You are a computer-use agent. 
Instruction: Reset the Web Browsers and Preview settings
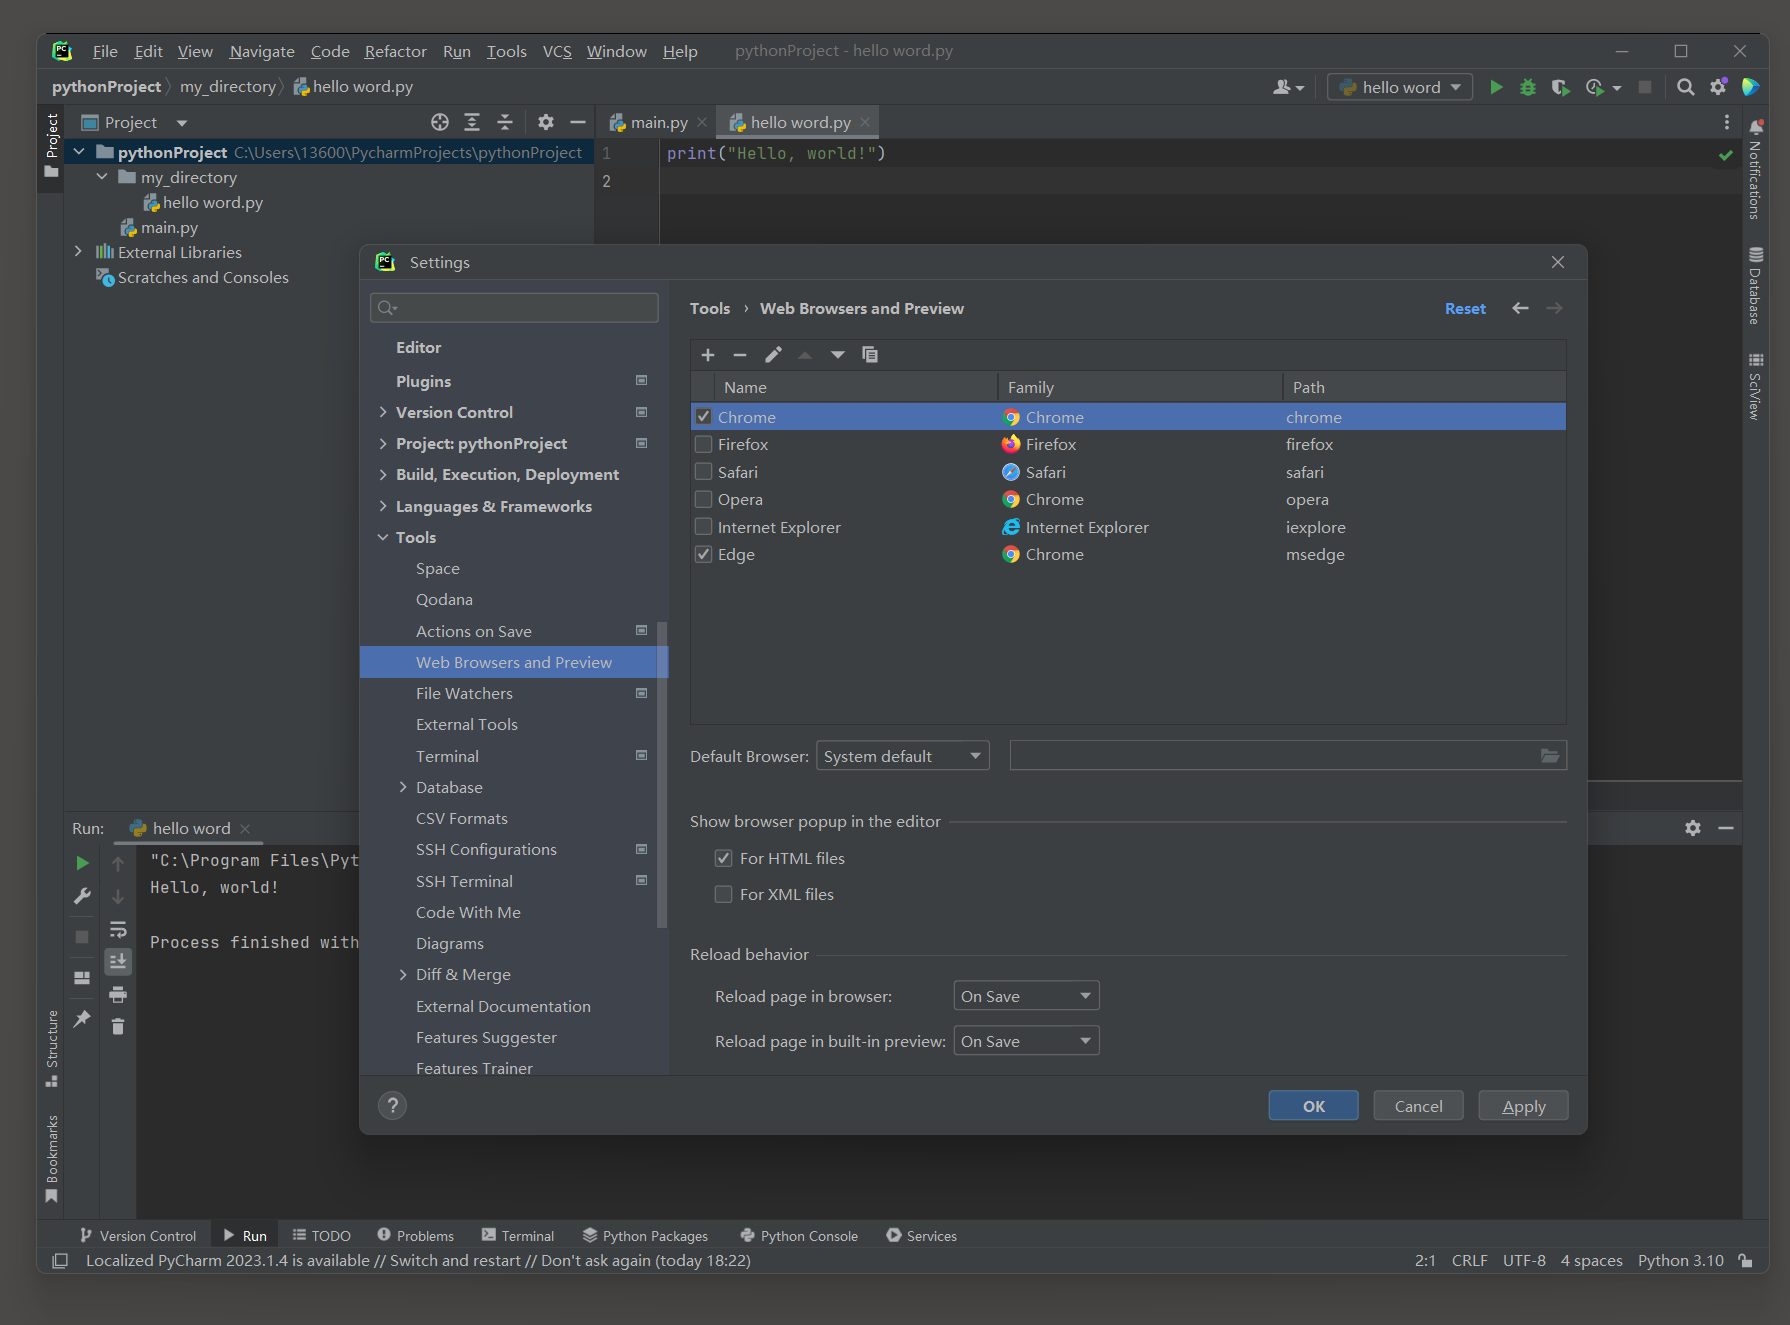click(x=1465, y=309)
